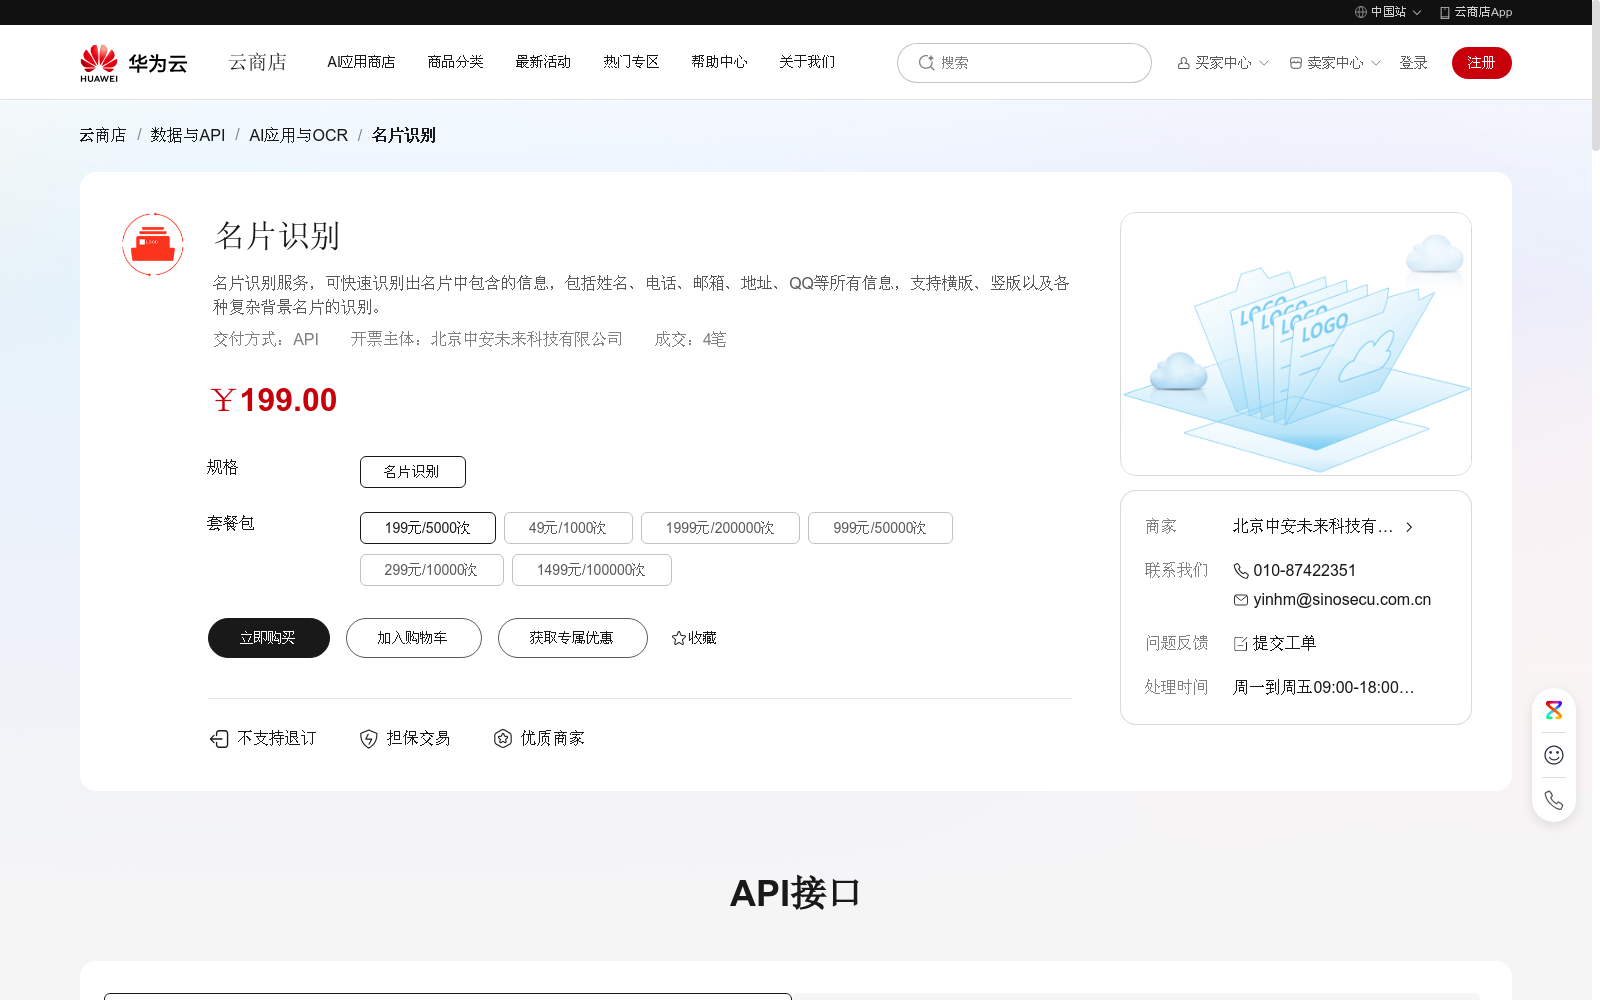Select the 49元/1000次 package

[568, 528]
